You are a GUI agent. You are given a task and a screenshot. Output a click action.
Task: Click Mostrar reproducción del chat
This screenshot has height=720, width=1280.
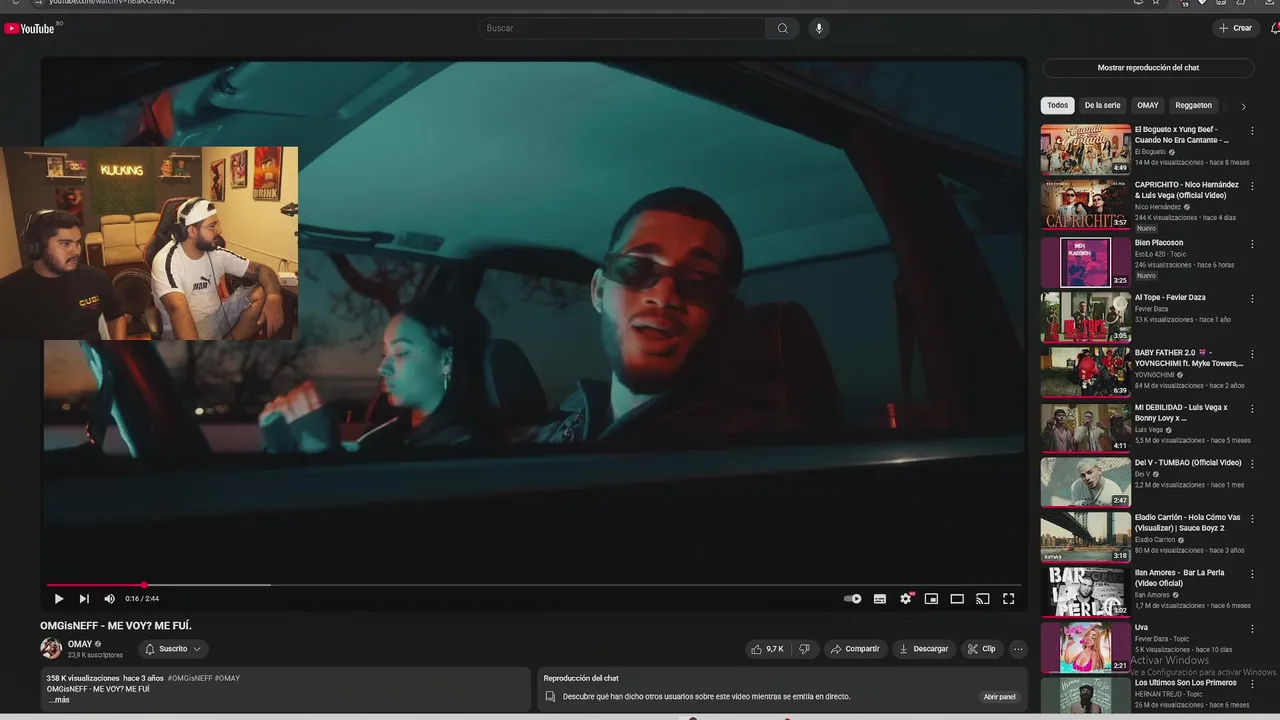(x=1148, y=68)
